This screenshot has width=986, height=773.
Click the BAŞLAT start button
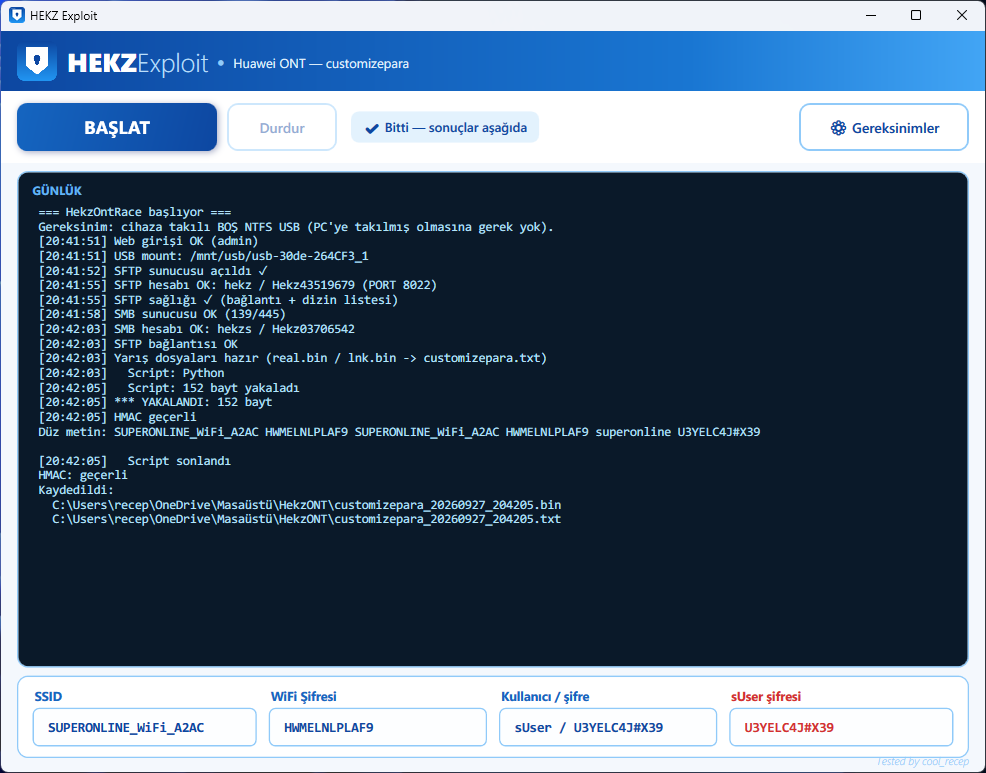pyautogui.click(x=117, y=127)
